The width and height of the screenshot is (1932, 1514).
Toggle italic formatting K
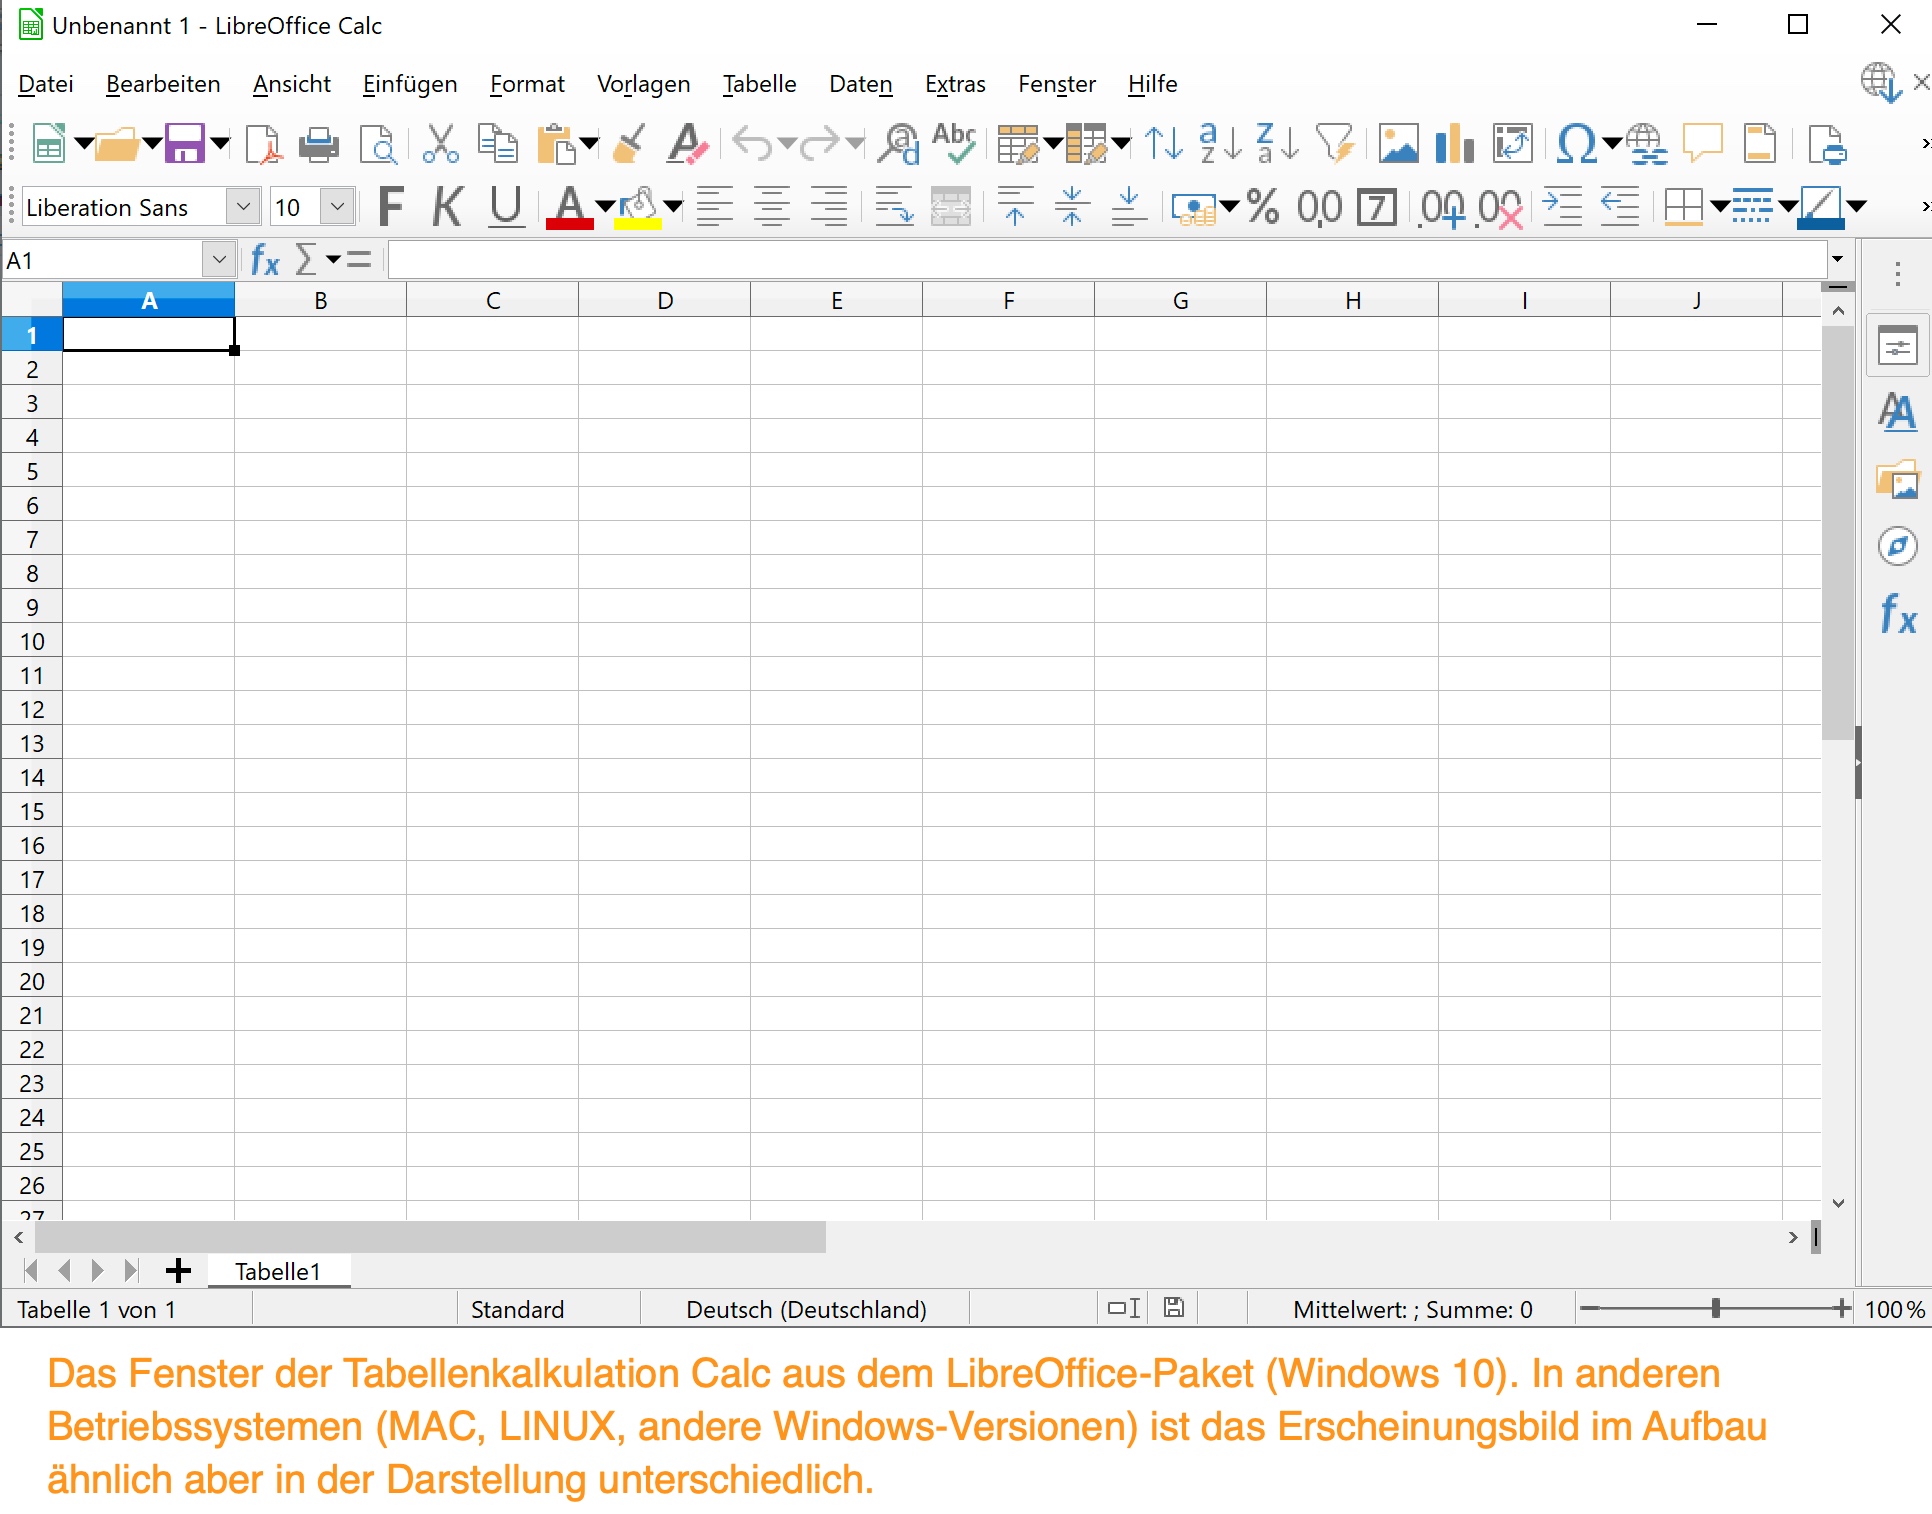pyautogui.click(x=448, y=207)
